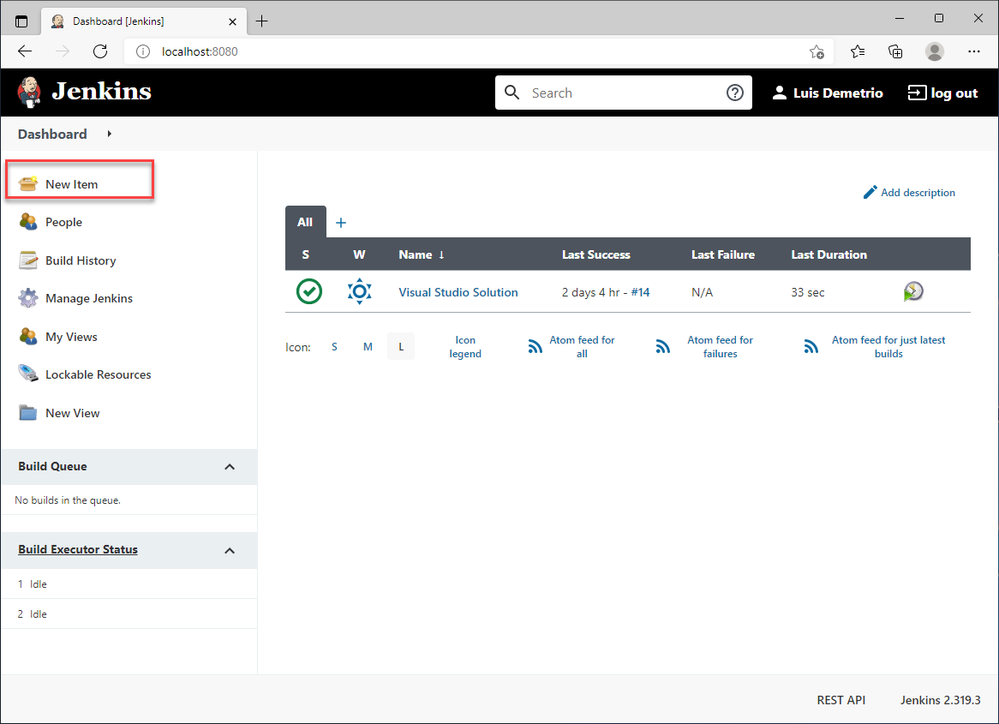This screenshot has width=999, height=724.
Task: Open Luis Demetrio user profile
Action: pyautogui.click(x=837, y=93)
